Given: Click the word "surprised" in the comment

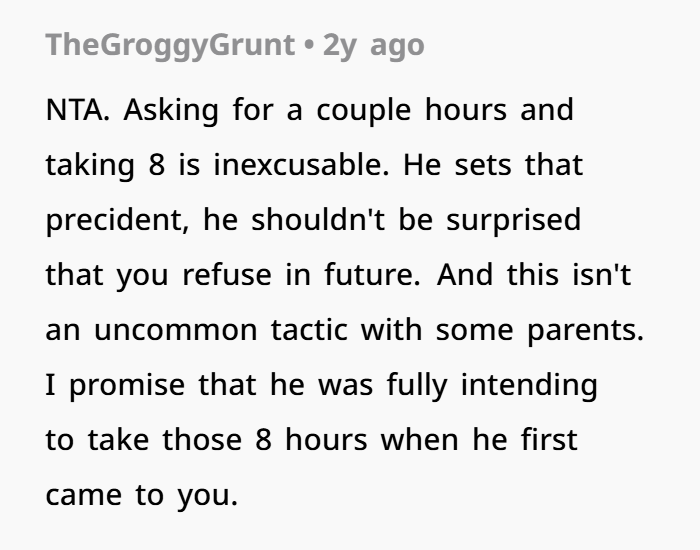Looking at the screenshot, I should click(x=513, y=220).
